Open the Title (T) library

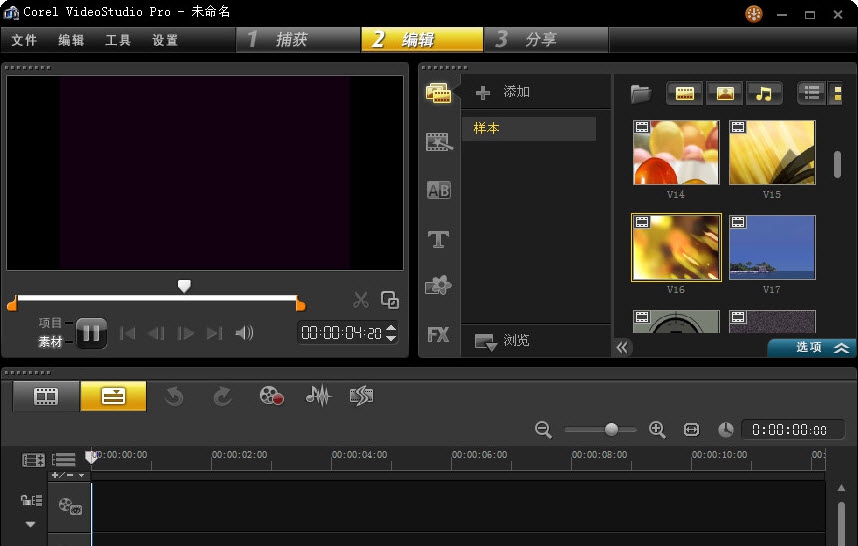(438, 239)
